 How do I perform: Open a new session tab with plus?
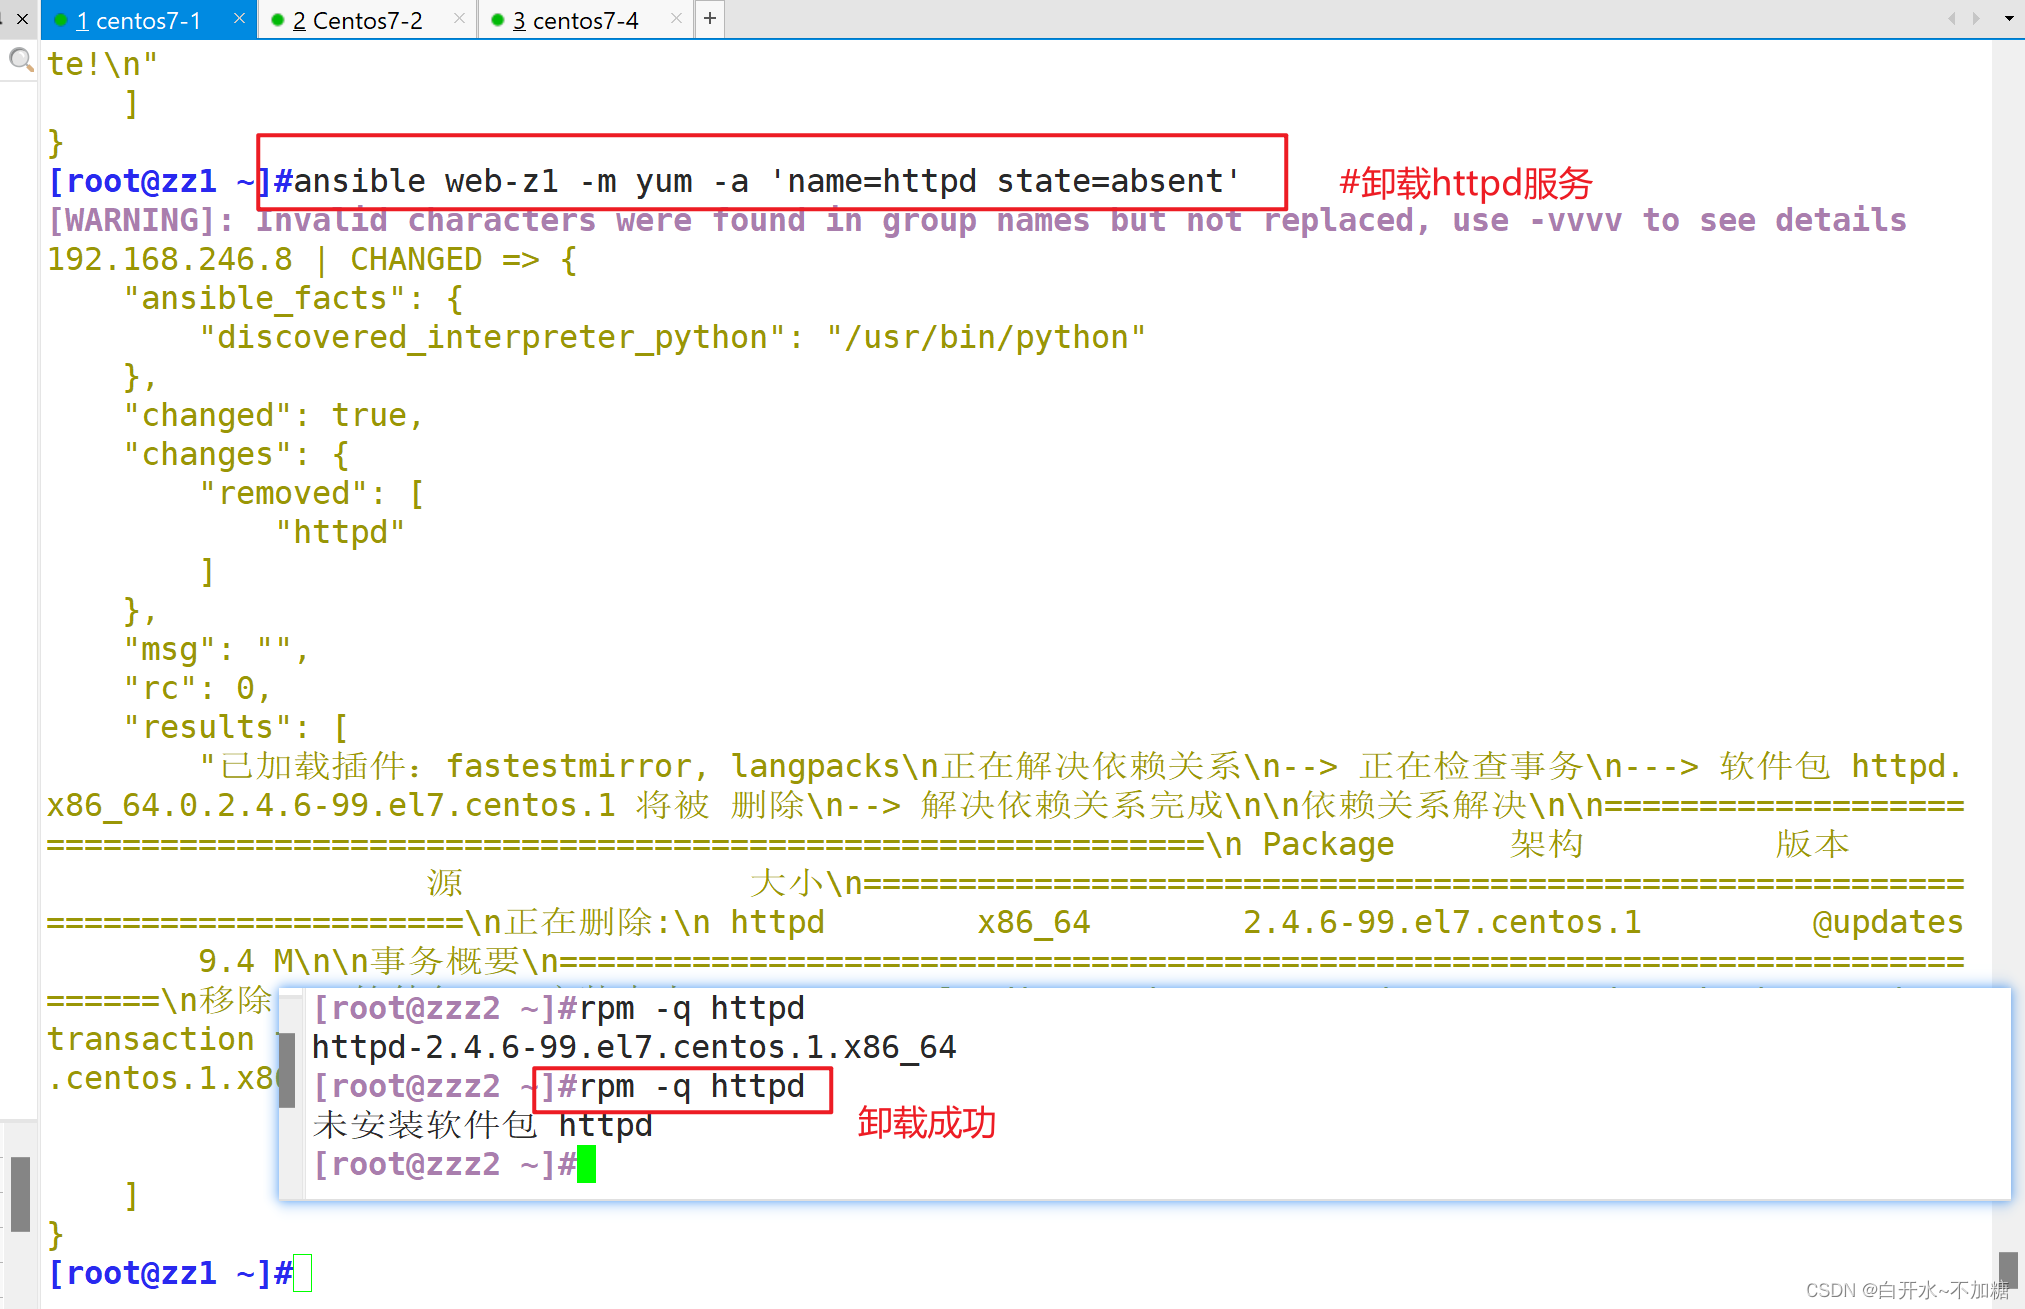pyautogui.click(x=710, y=19)
